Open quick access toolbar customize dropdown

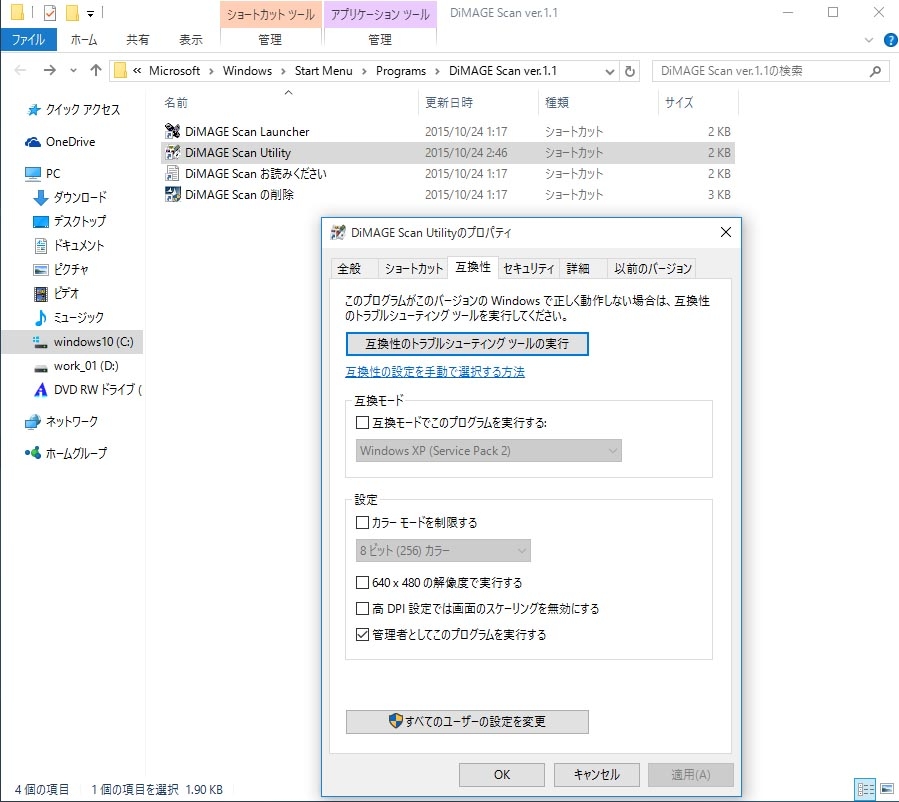90,13
